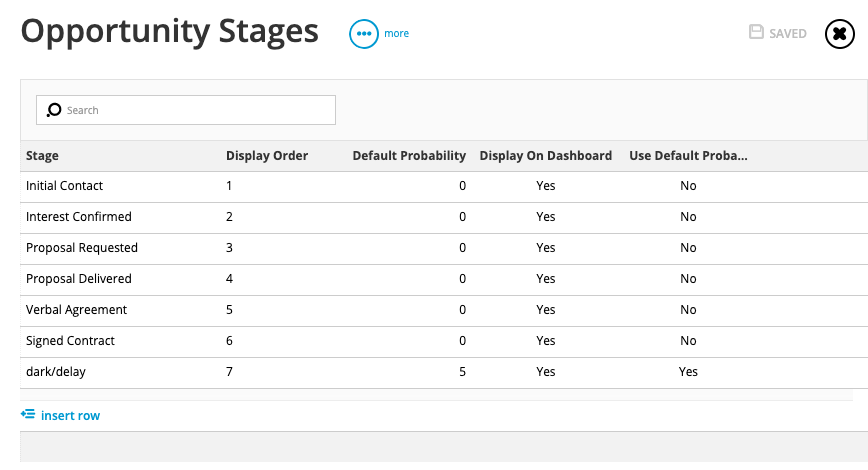Sort by Display Order column header
The height and width of the screenshot is (470, 868).
tap(267, 156)
